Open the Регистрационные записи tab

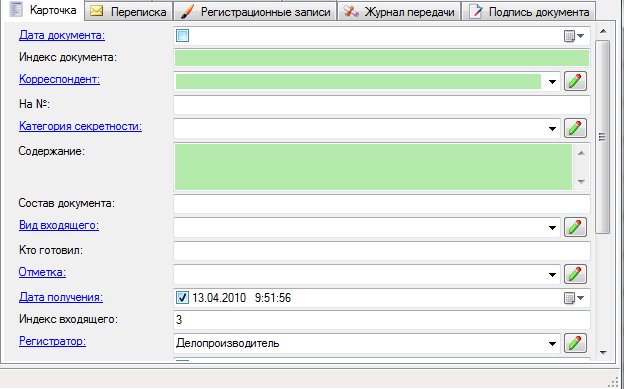tap(255, 12)
